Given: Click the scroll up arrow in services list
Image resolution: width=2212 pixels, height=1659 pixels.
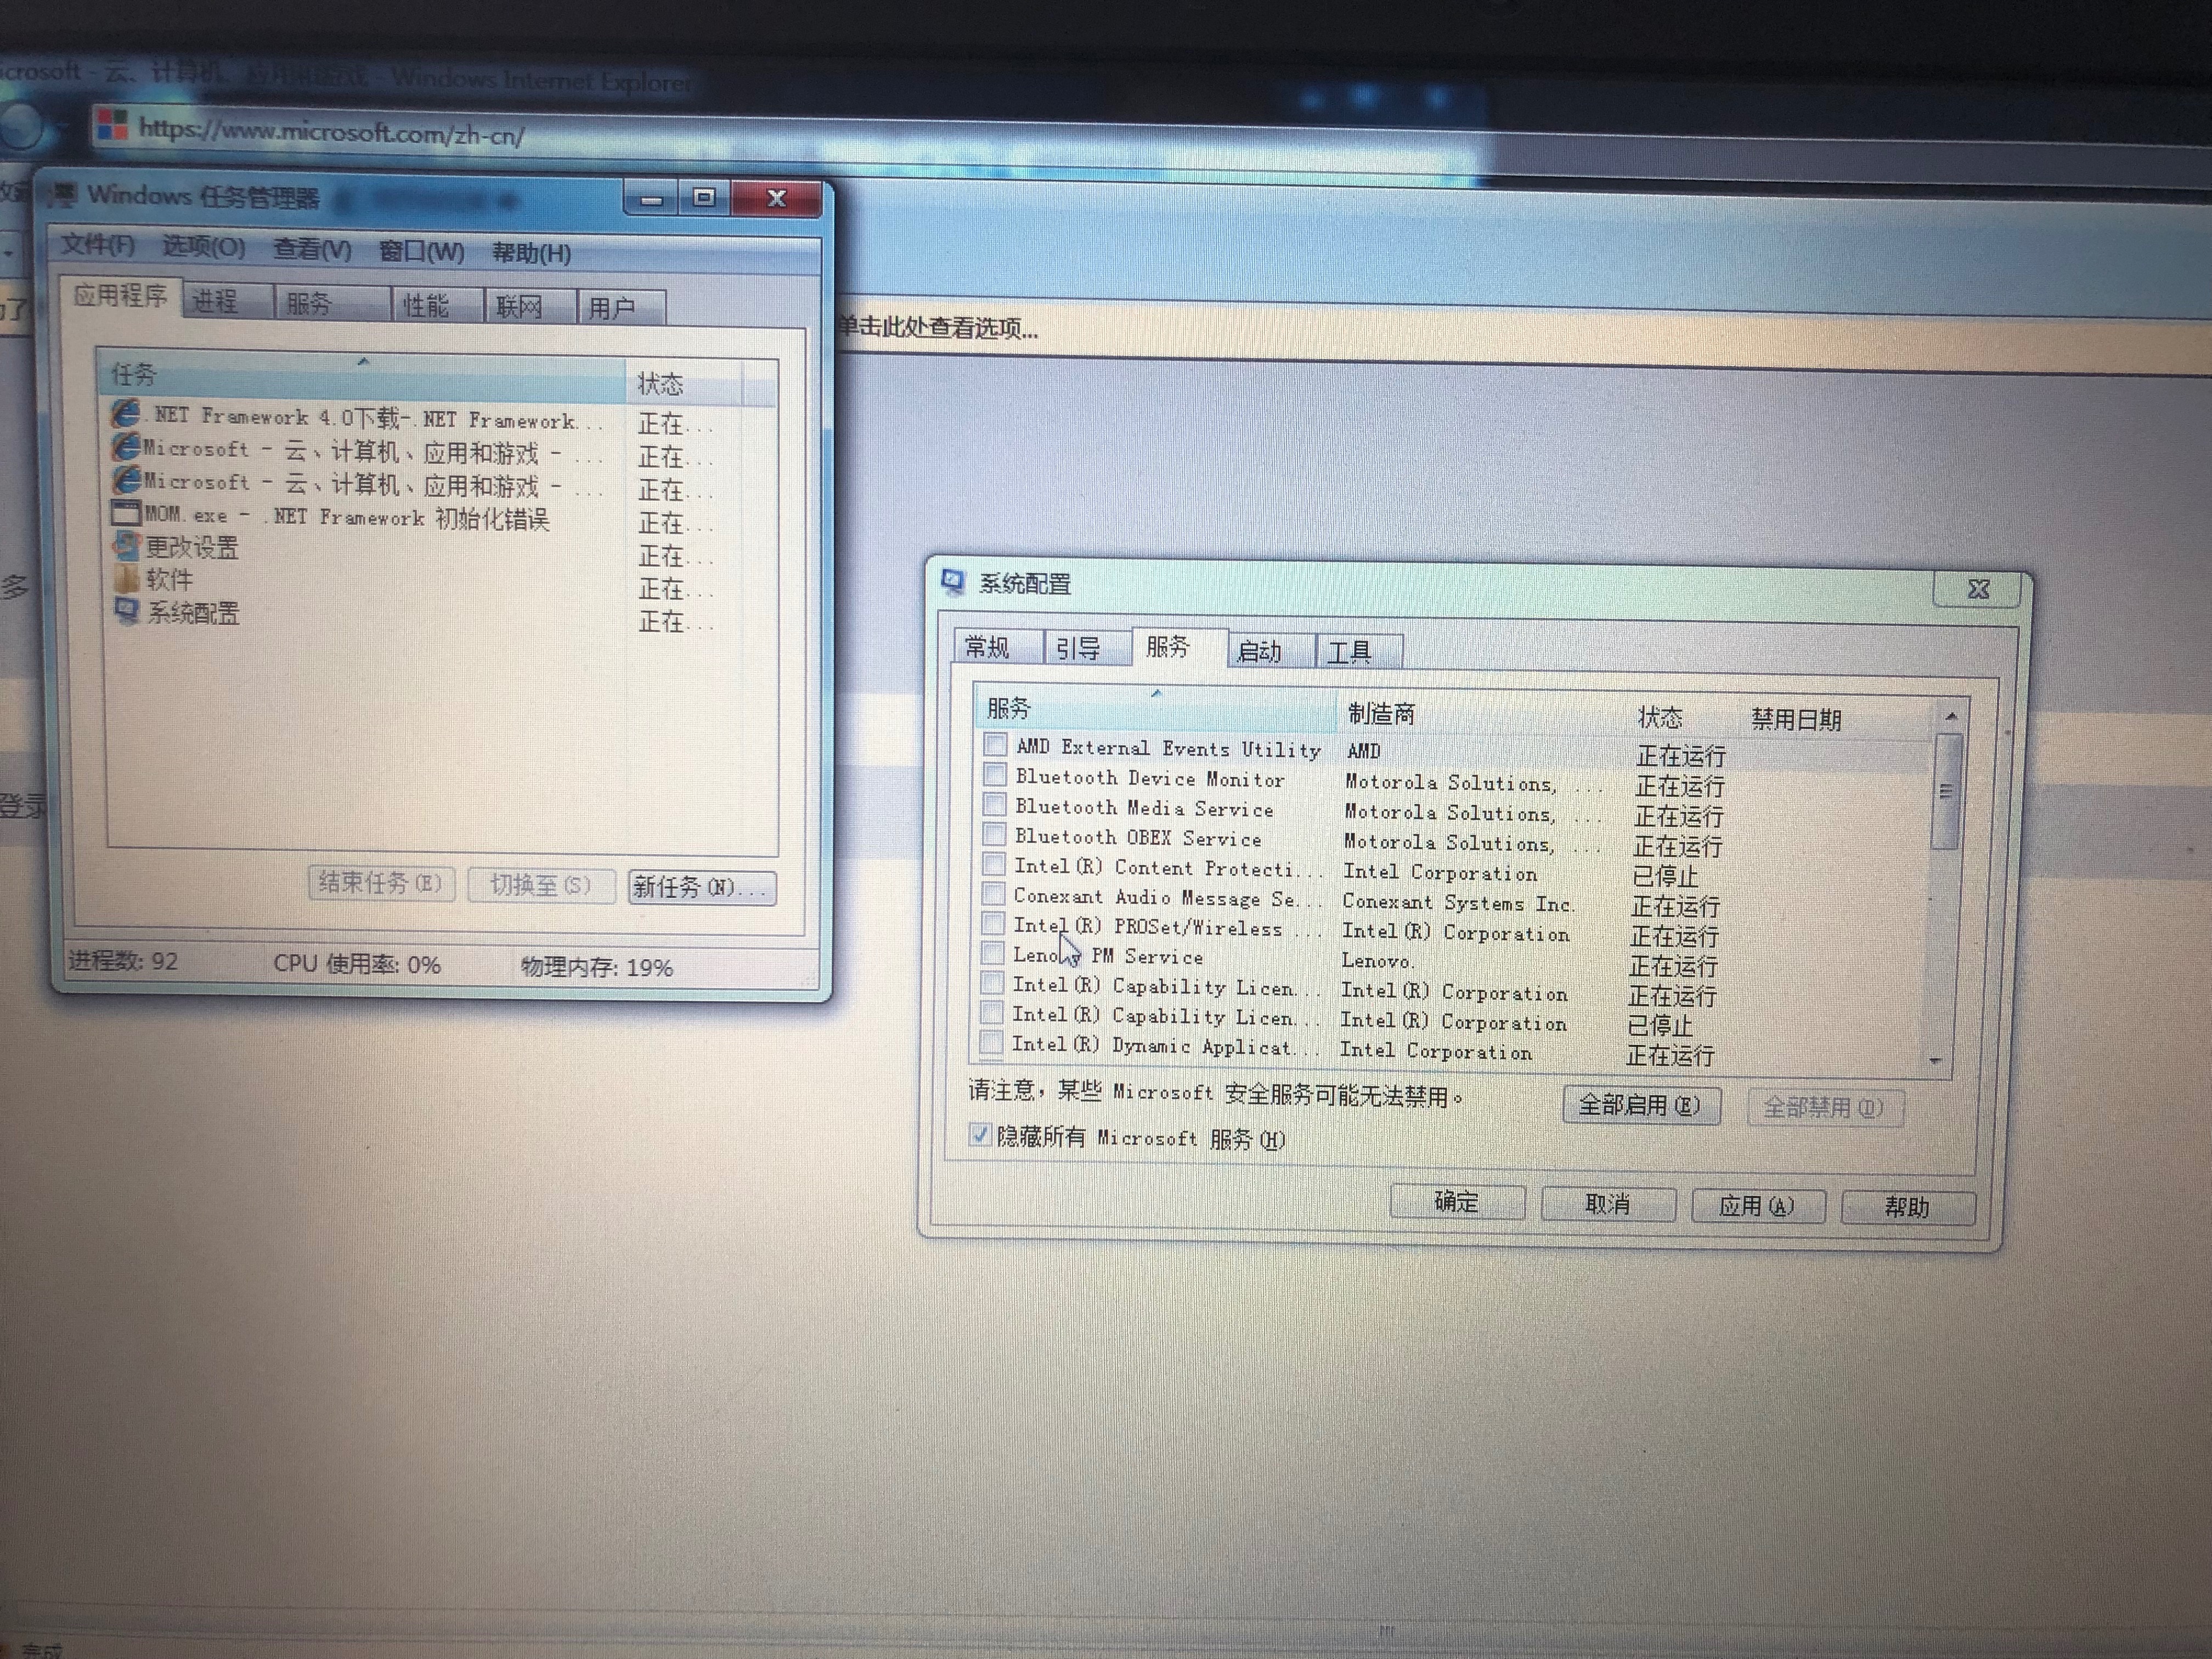Looking at the screenshot, I should [x=1951, y=717].
